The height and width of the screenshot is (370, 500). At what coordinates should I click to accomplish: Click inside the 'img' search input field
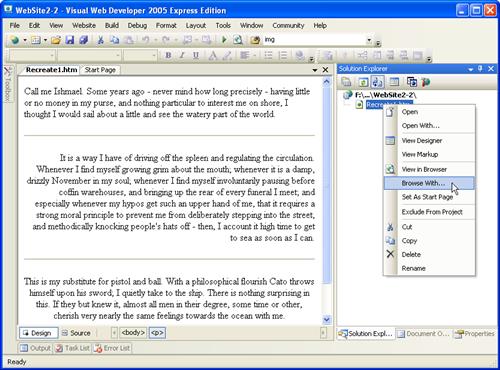tap(314, 40)
